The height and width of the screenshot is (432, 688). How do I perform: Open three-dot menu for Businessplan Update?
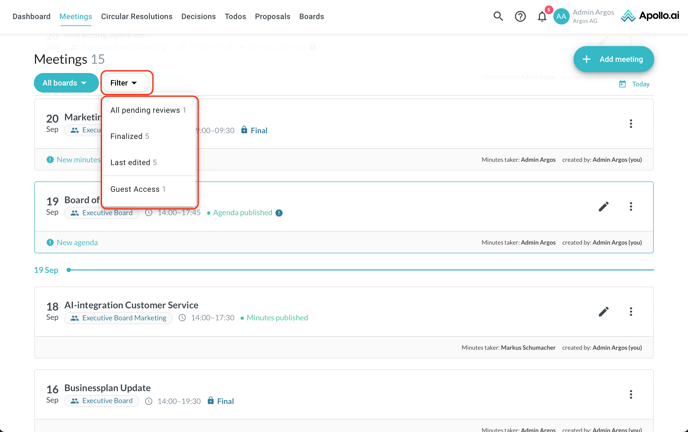(x=631, y=395)
